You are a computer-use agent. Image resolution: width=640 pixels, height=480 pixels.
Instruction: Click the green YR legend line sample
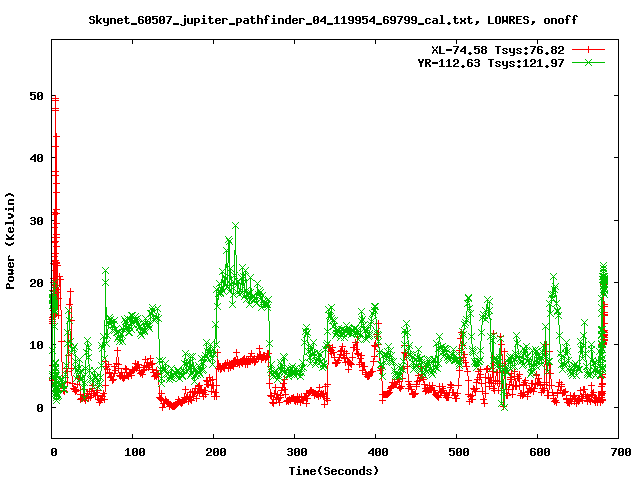coord(588,63)
